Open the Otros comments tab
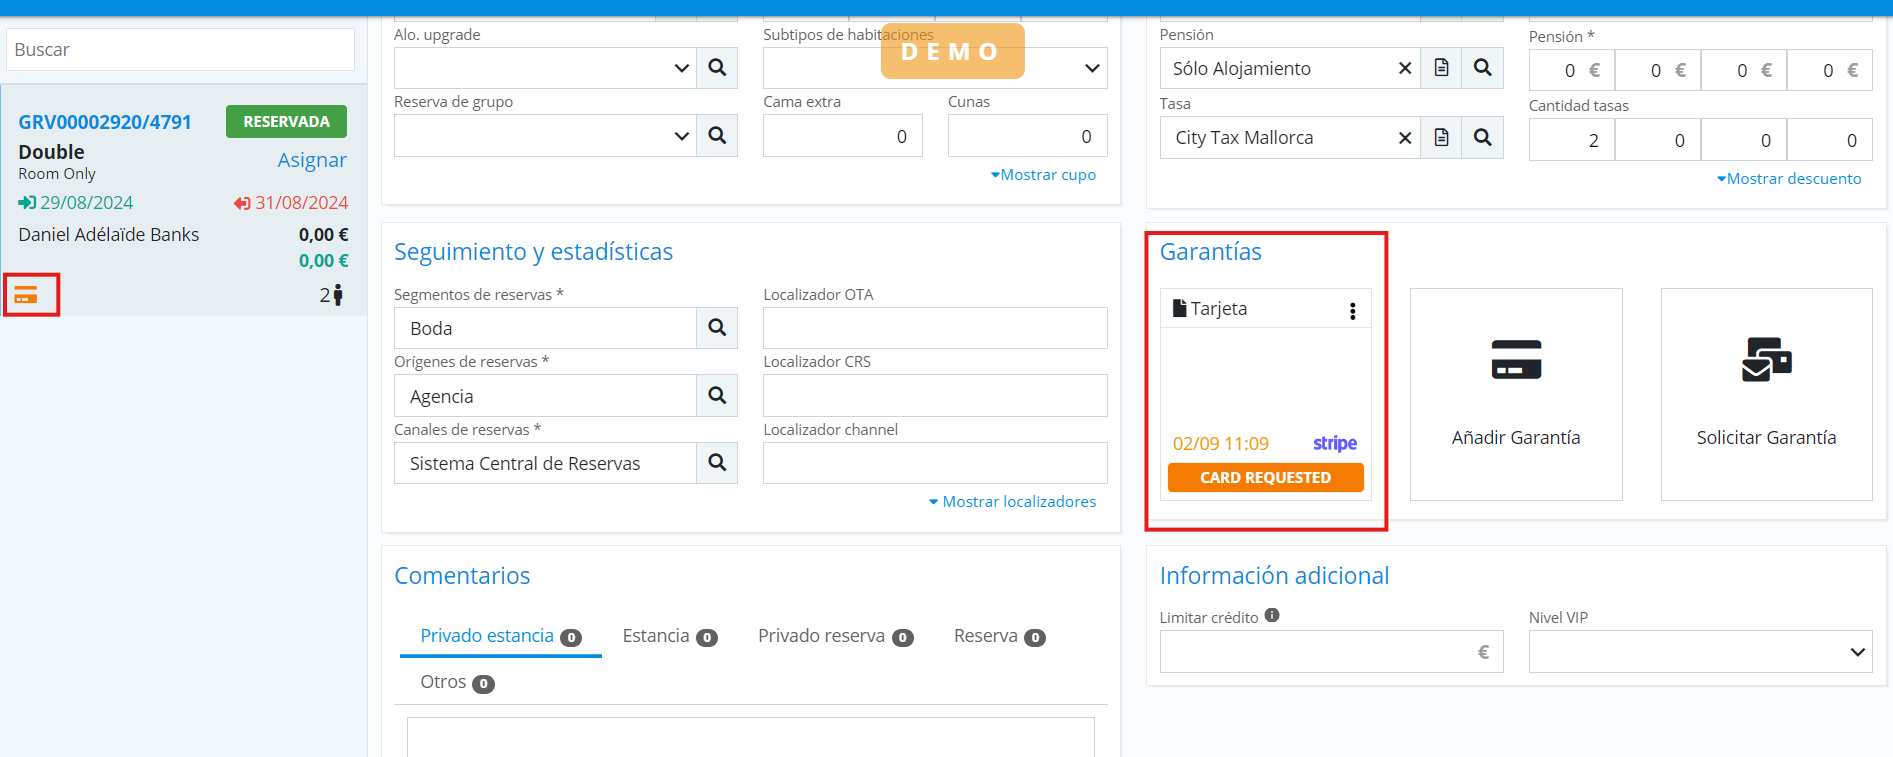Image resolution: width=1893 pixels, height=757 pixels. [x=456, y=683]
